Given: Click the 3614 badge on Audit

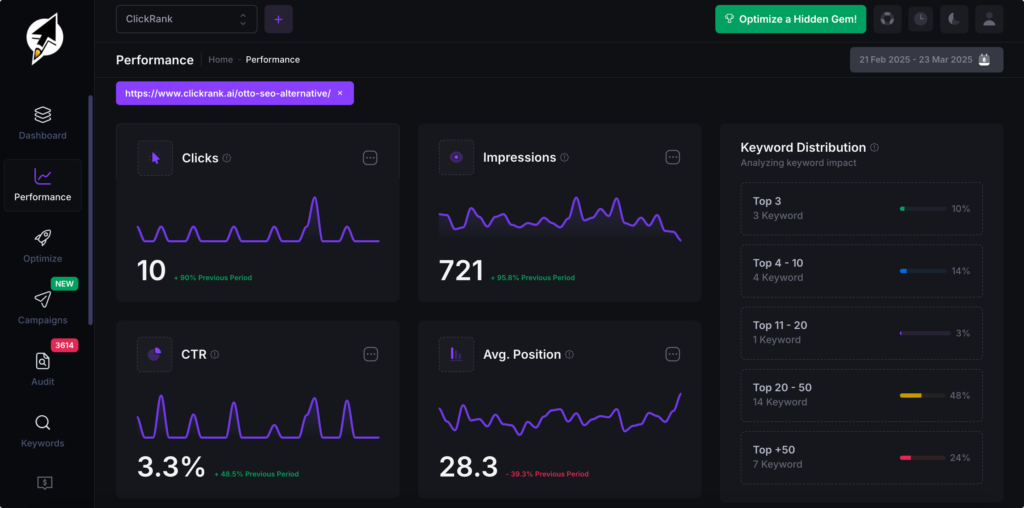Looking at the screenshot, I should coord(65,345).
